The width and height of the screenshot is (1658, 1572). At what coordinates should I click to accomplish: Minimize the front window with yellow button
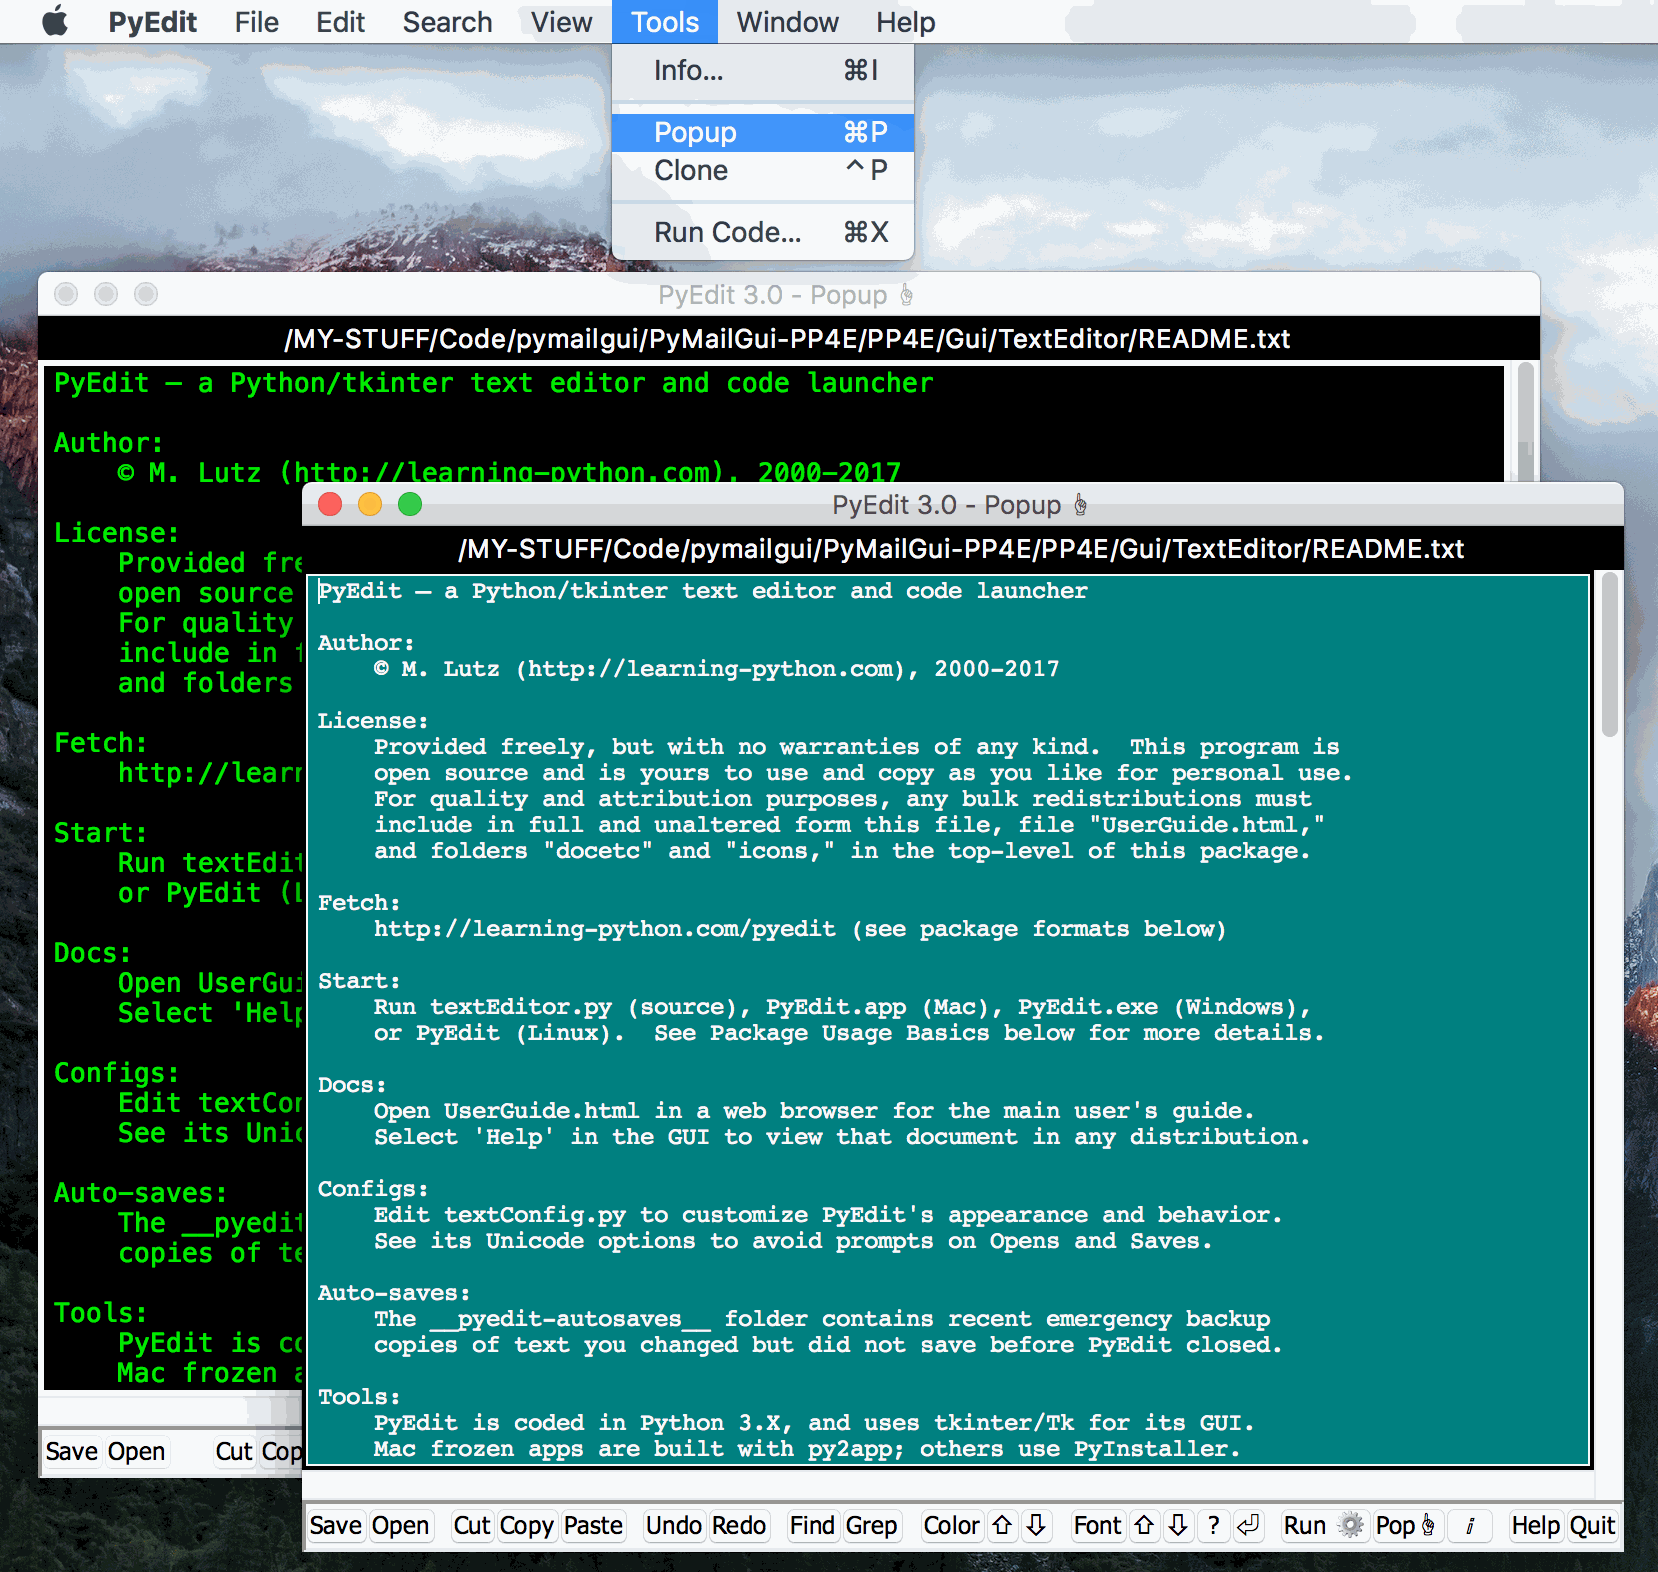tap(370, 504)
